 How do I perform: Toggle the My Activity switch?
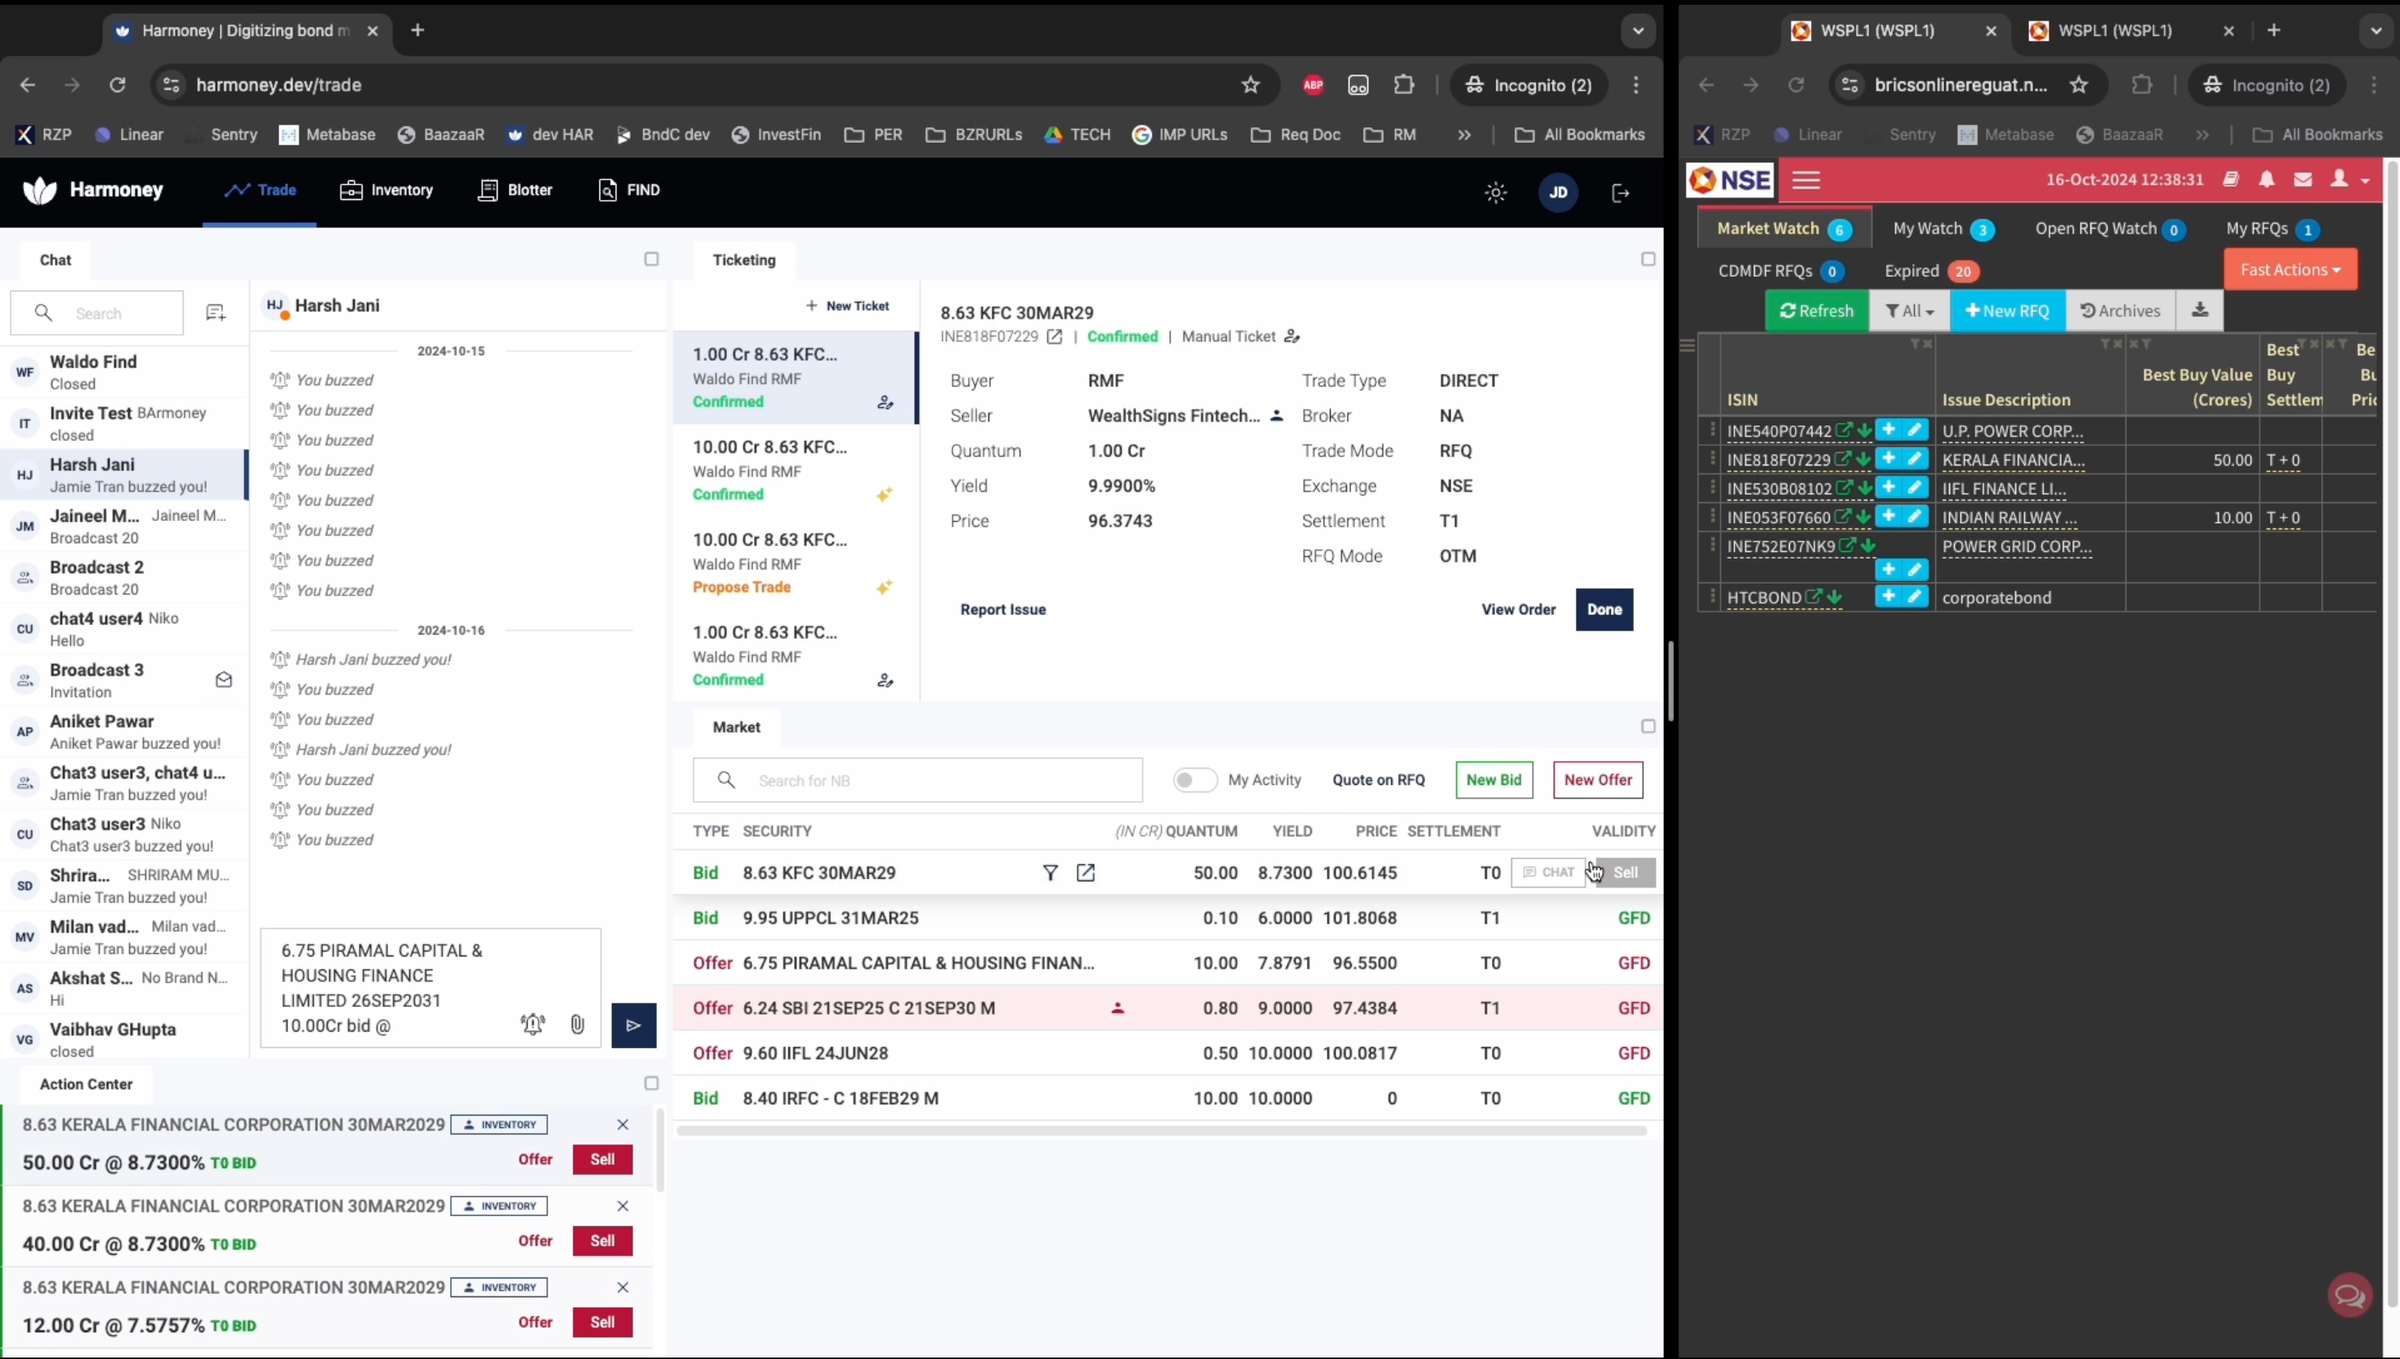[x=1194, y=780]
